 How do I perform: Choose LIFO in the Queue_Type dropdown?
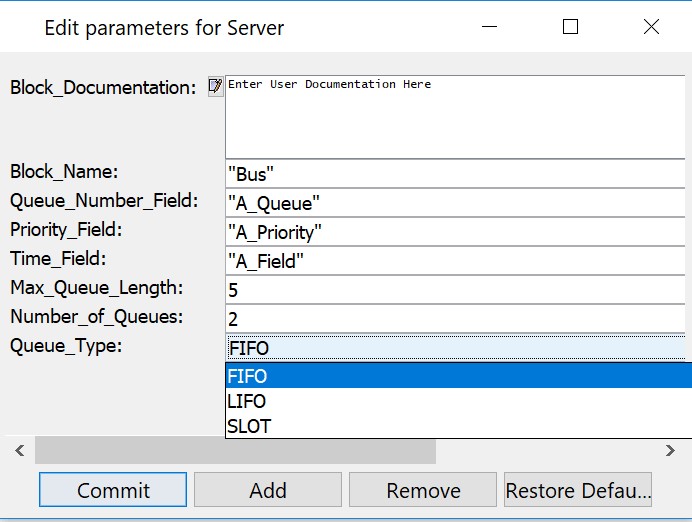click(x=458, y=401)
